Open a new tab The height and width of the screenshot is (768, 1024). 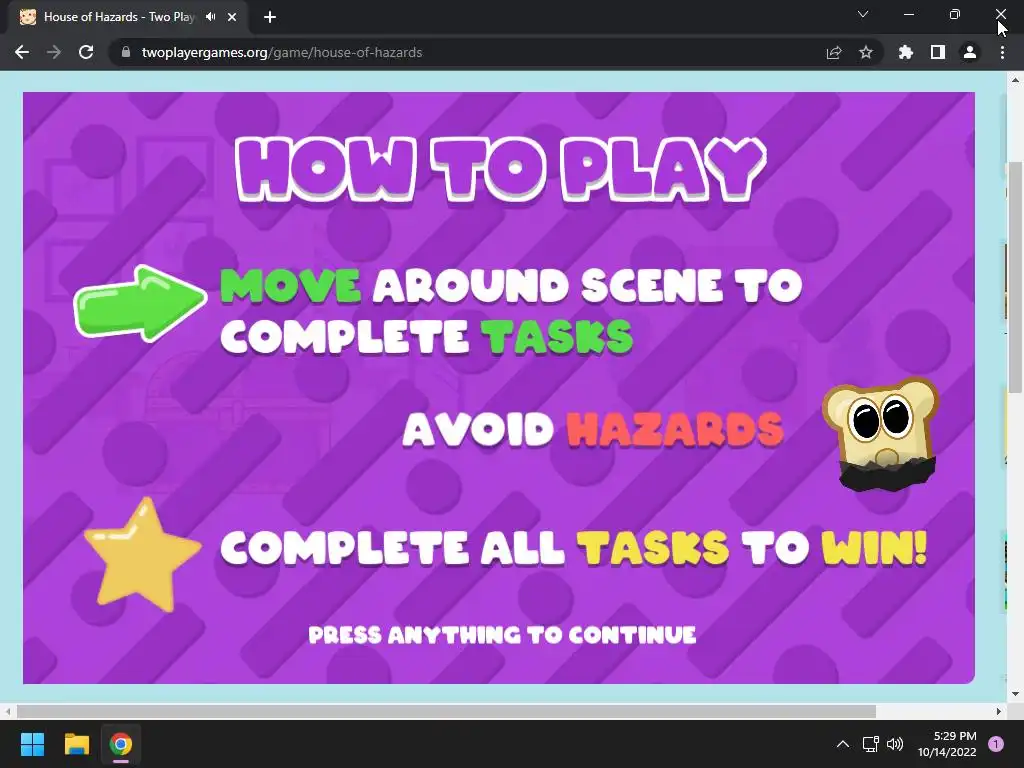(x=270, y=17)
